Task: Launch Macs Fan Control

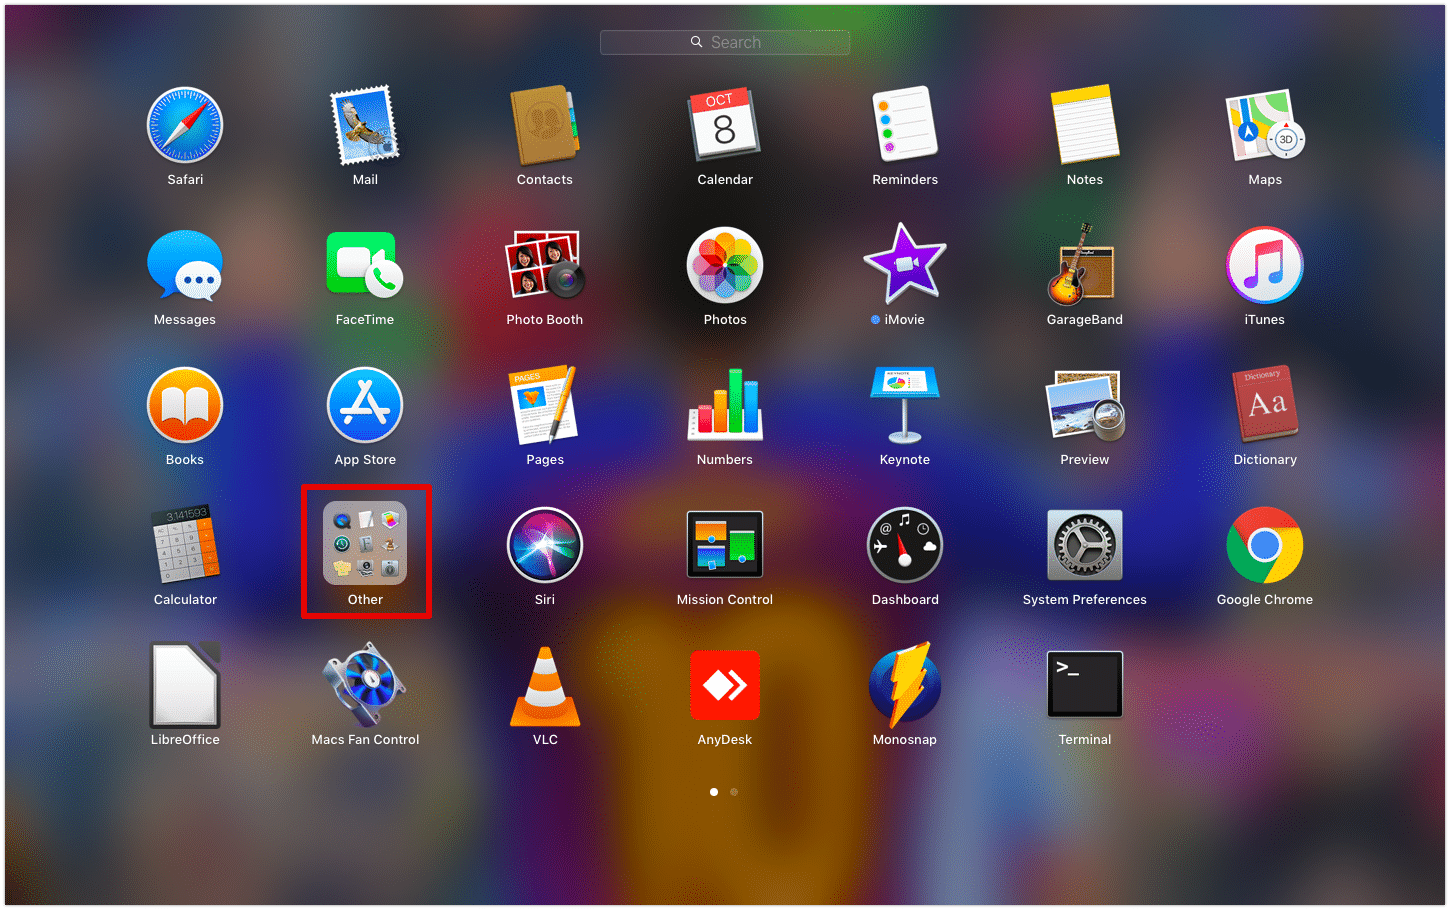Action: tap(365, 685)
